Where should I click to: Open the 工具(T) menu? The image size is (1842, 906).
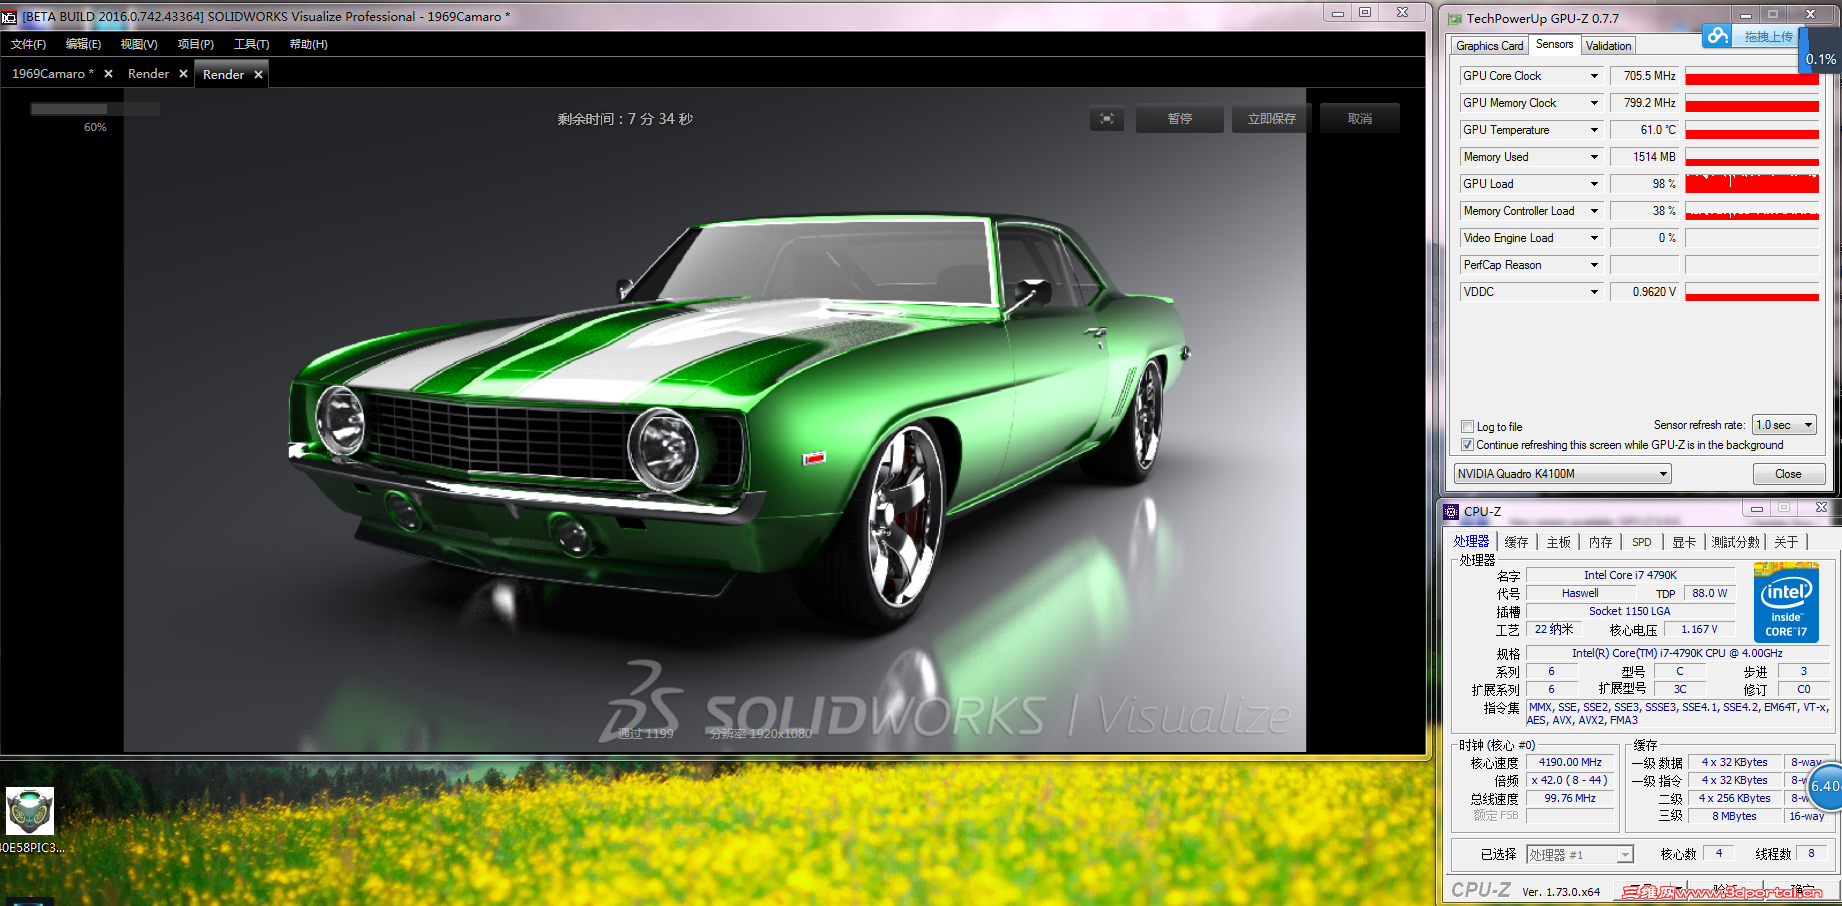point(252,44)
